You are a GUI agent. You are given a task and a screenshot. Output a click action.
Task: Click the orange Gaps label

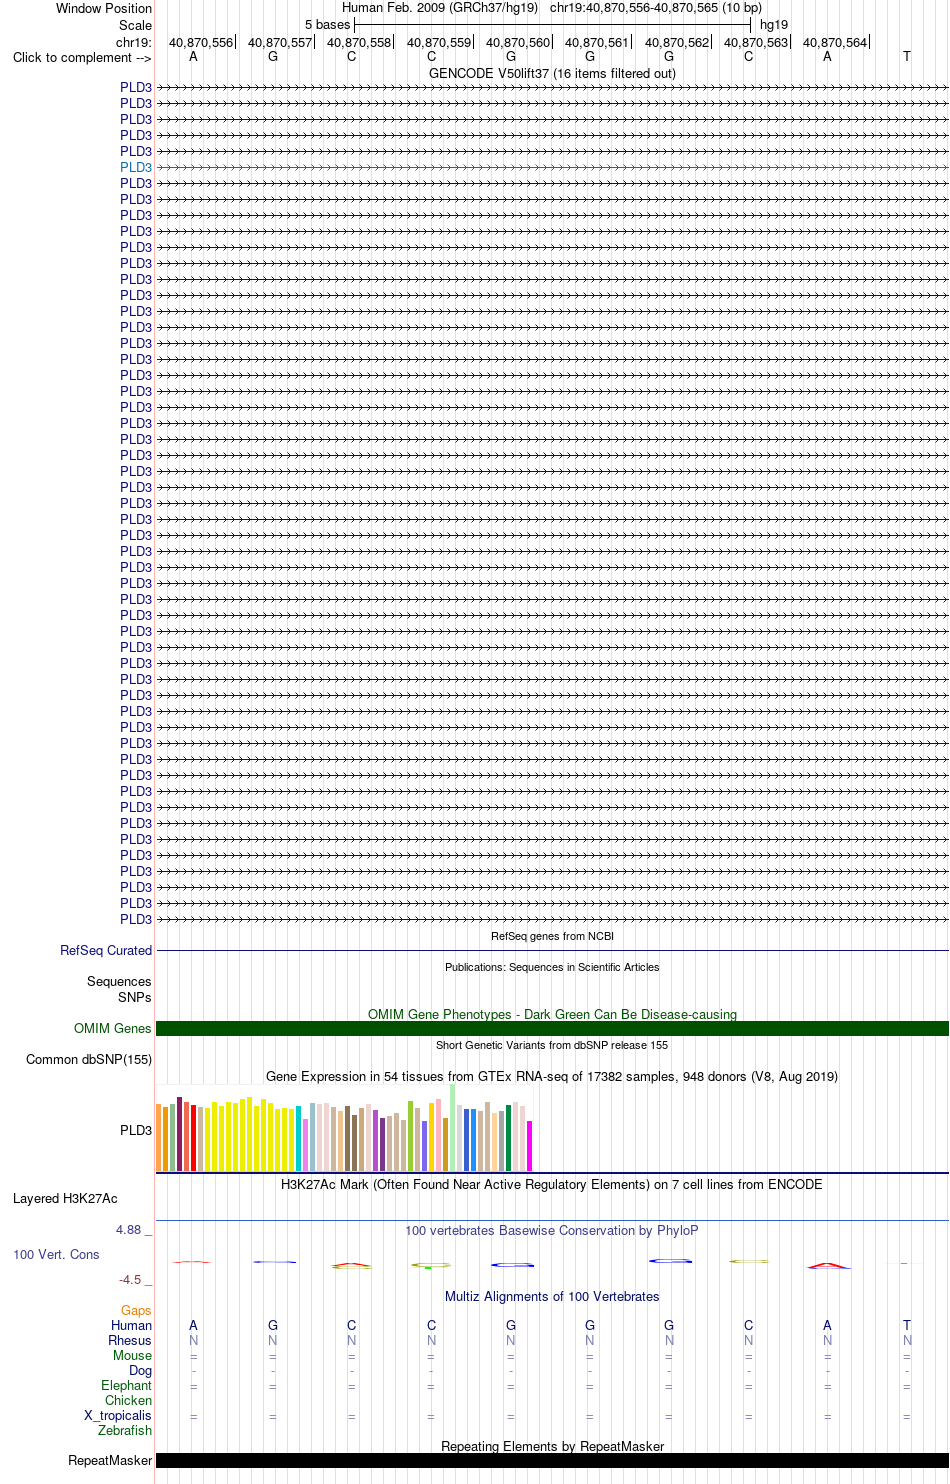136,1310
